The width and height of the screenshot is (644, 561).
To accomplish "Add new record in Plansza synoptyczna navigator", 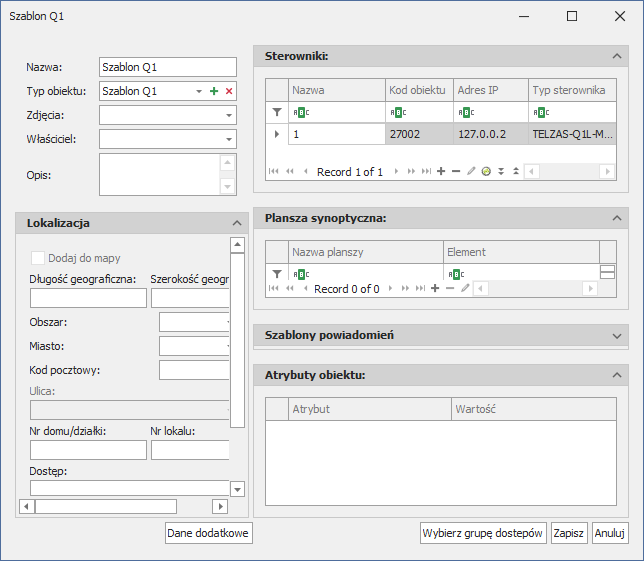I will [435, 288].
